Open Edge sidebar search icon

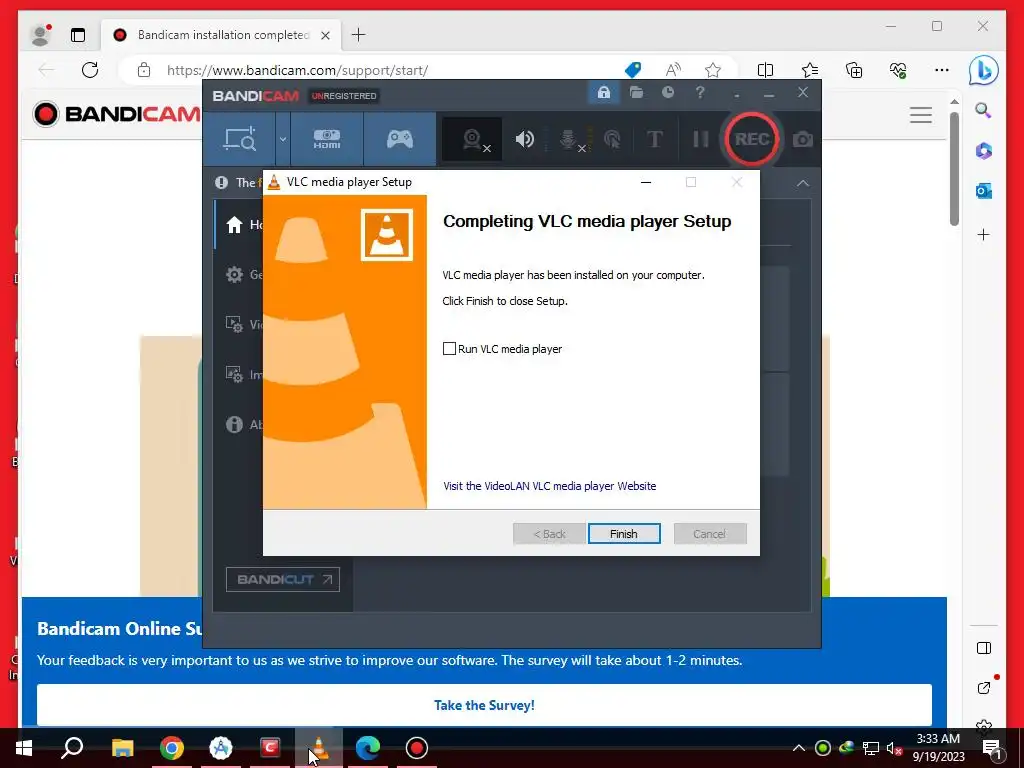click(984, 110)
